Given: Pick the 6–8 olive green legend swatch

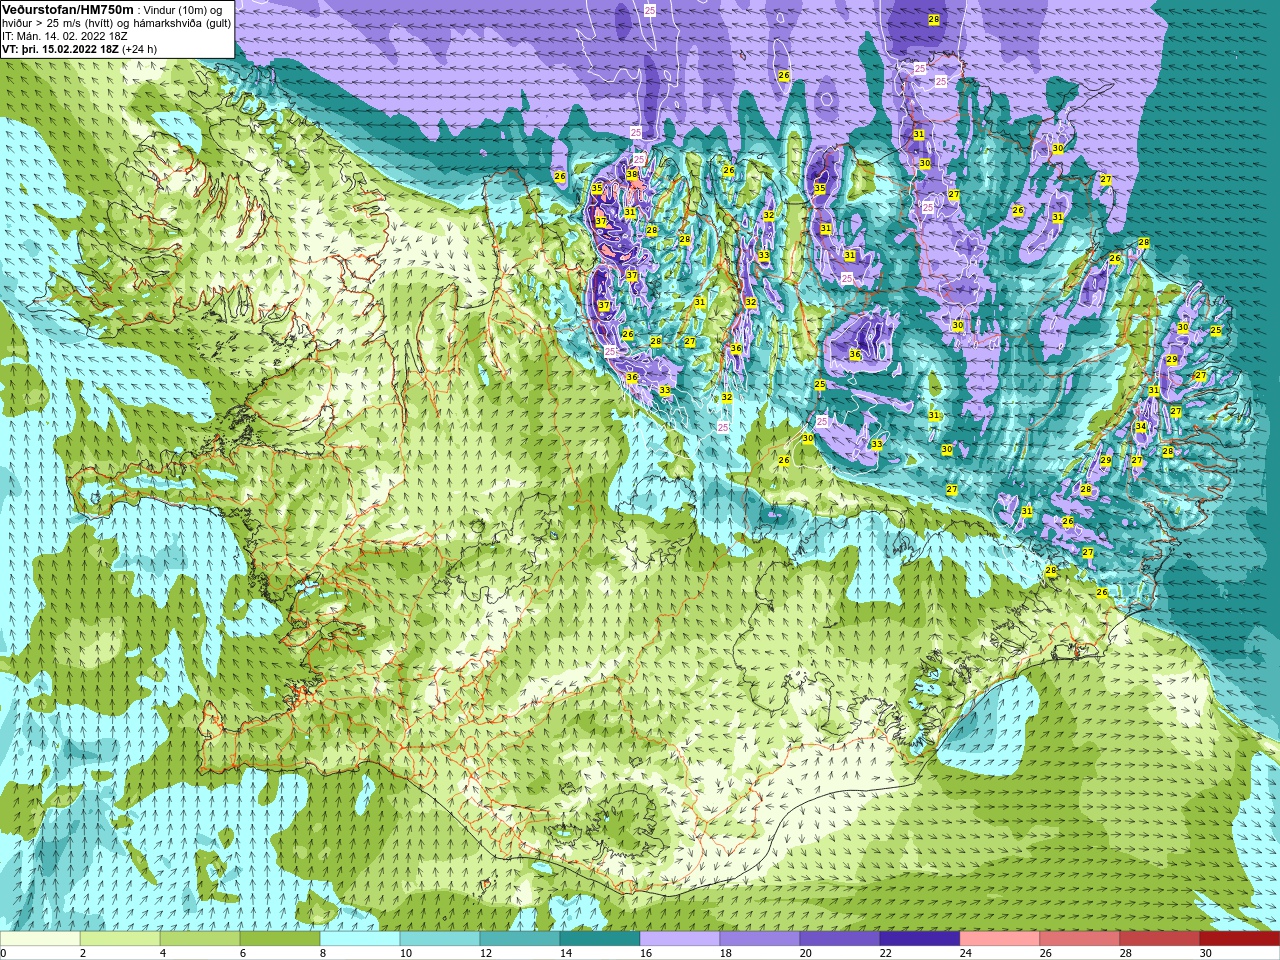Looking at the screenshot, I should pyautogui.click(x=280, y=939).
